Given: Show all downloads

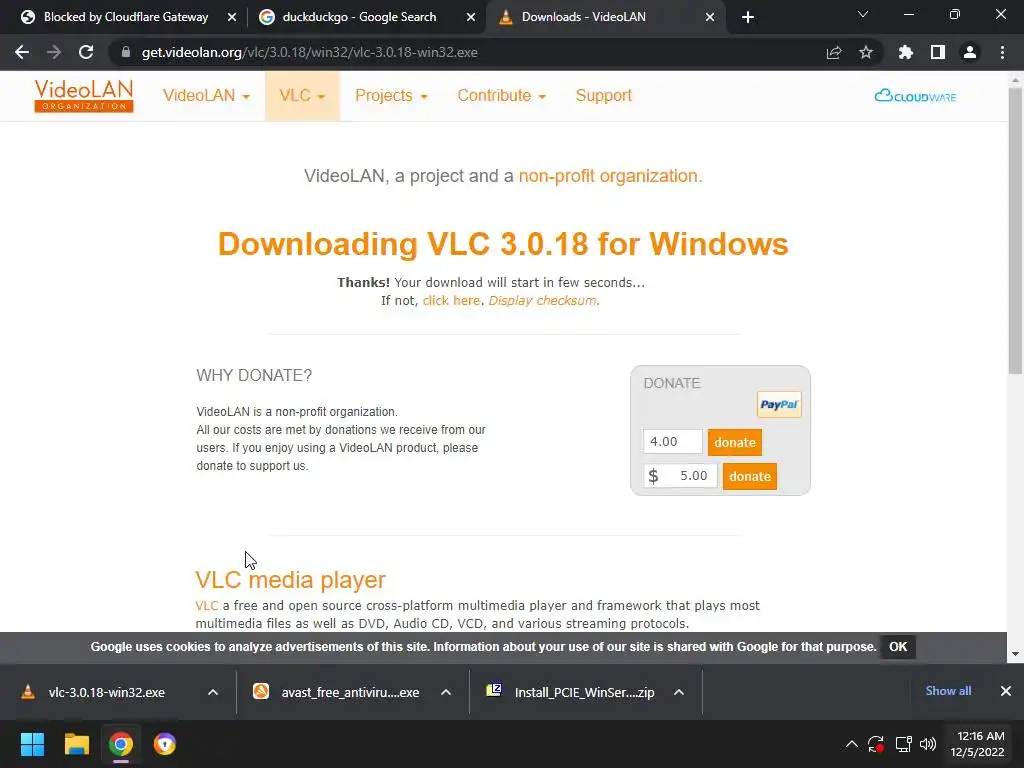Looking at the screenshot, I should (948, 691).
